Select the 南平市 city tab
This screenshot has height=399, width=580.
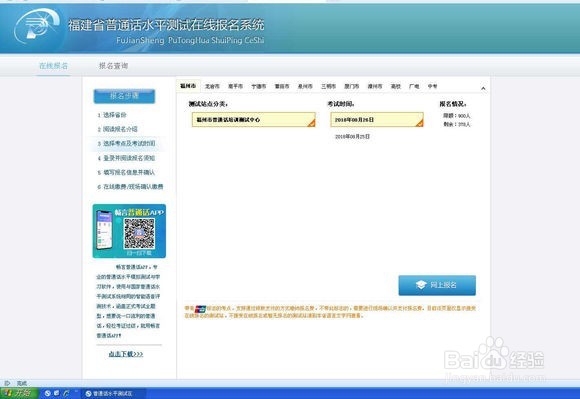coord(235,86)
